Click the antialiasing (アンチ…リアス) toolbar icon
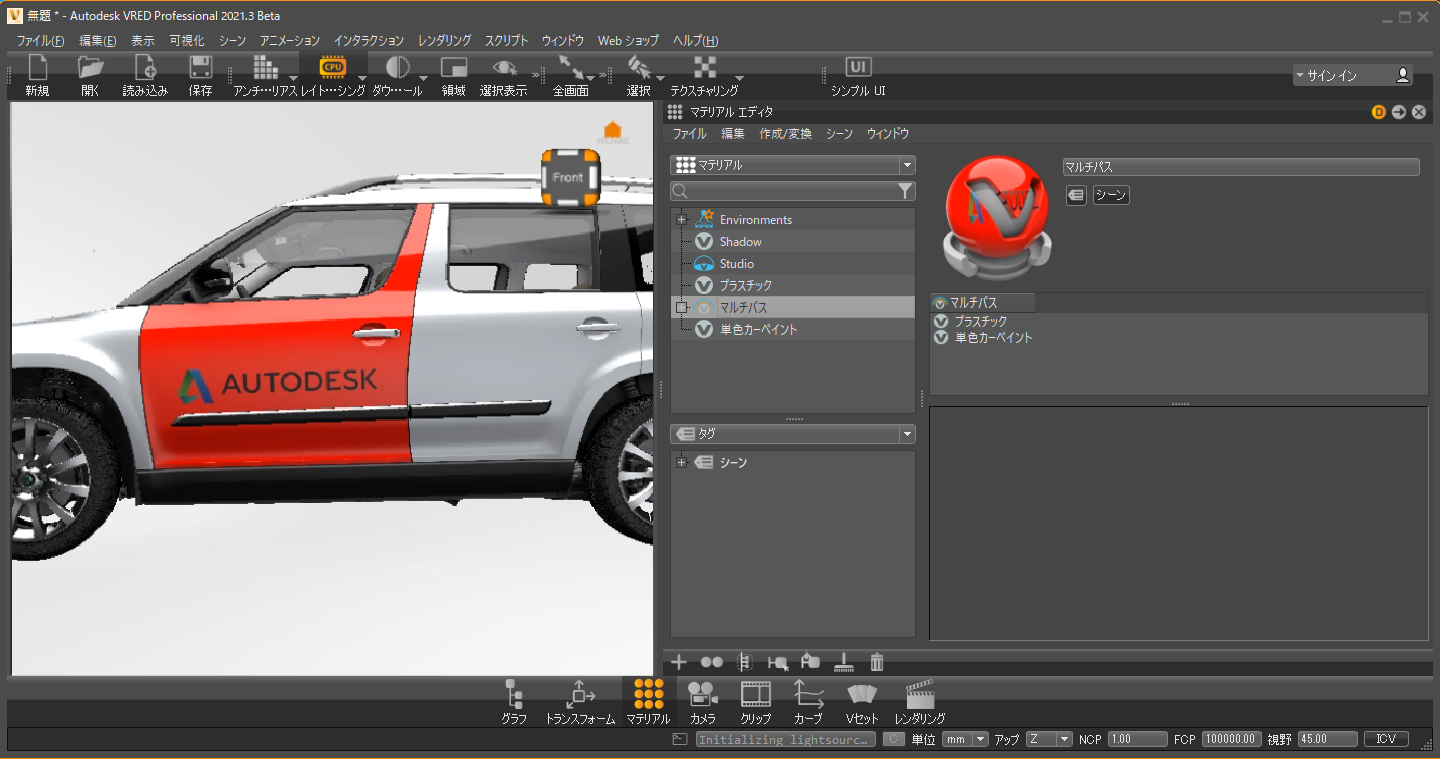This screenshot has height=759, width=1440. 265,68
